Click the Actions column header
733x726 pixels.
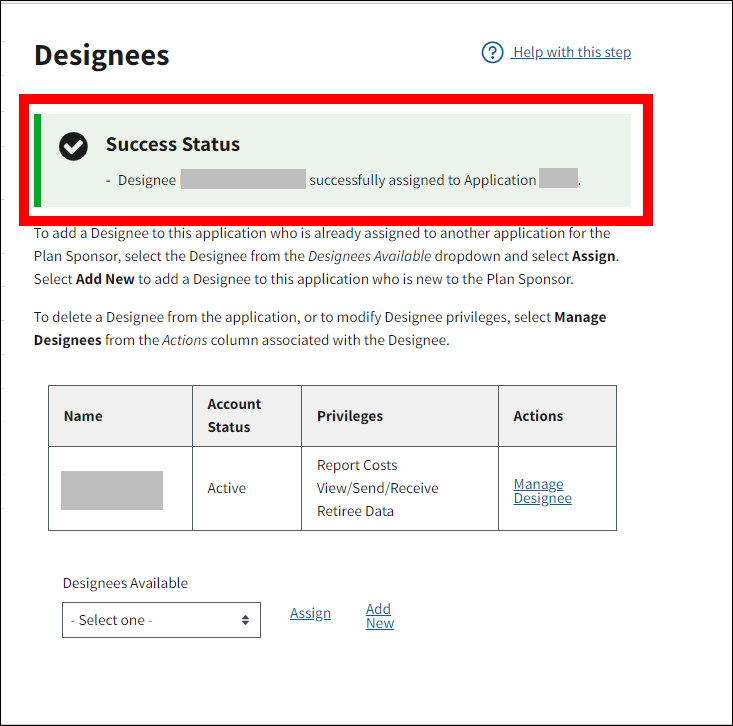tap(538, 416)
